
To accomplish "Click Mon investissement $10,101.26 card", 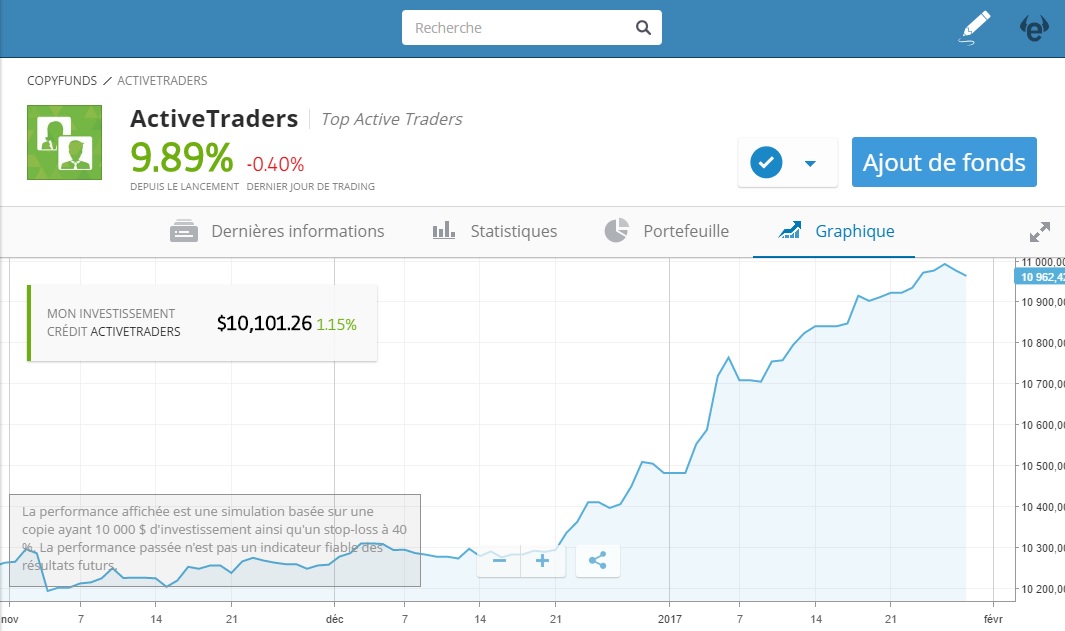I will click(202, 323).
